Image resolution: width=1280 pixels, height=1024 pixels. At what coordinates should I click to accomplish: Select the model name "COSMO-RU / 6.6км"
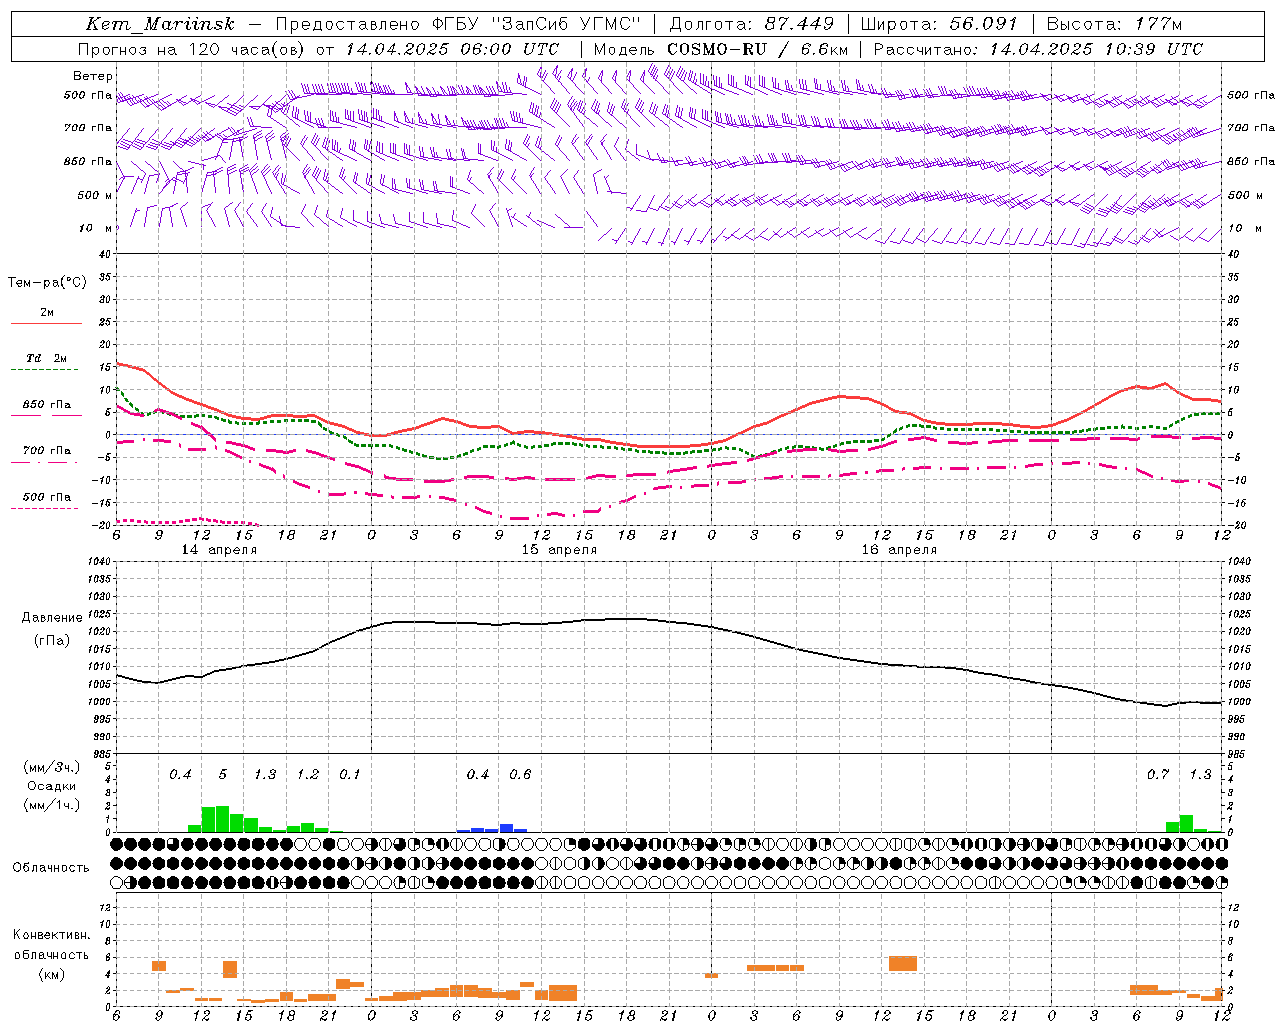pos(757,49)
